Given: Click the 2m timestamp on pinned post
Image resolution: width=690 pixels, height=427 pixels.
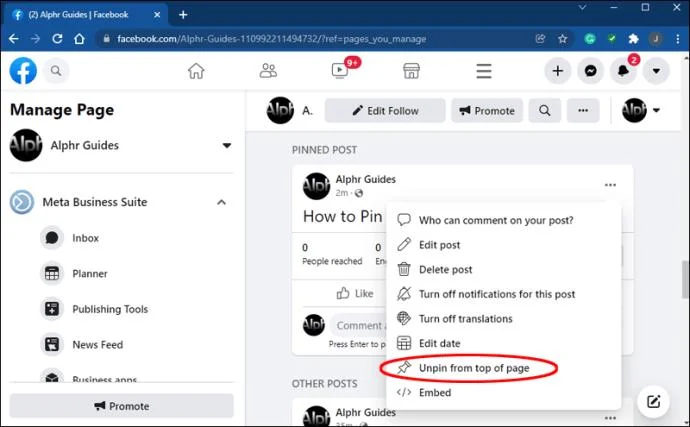Looking at the screenshot, I should coord(341,193).
